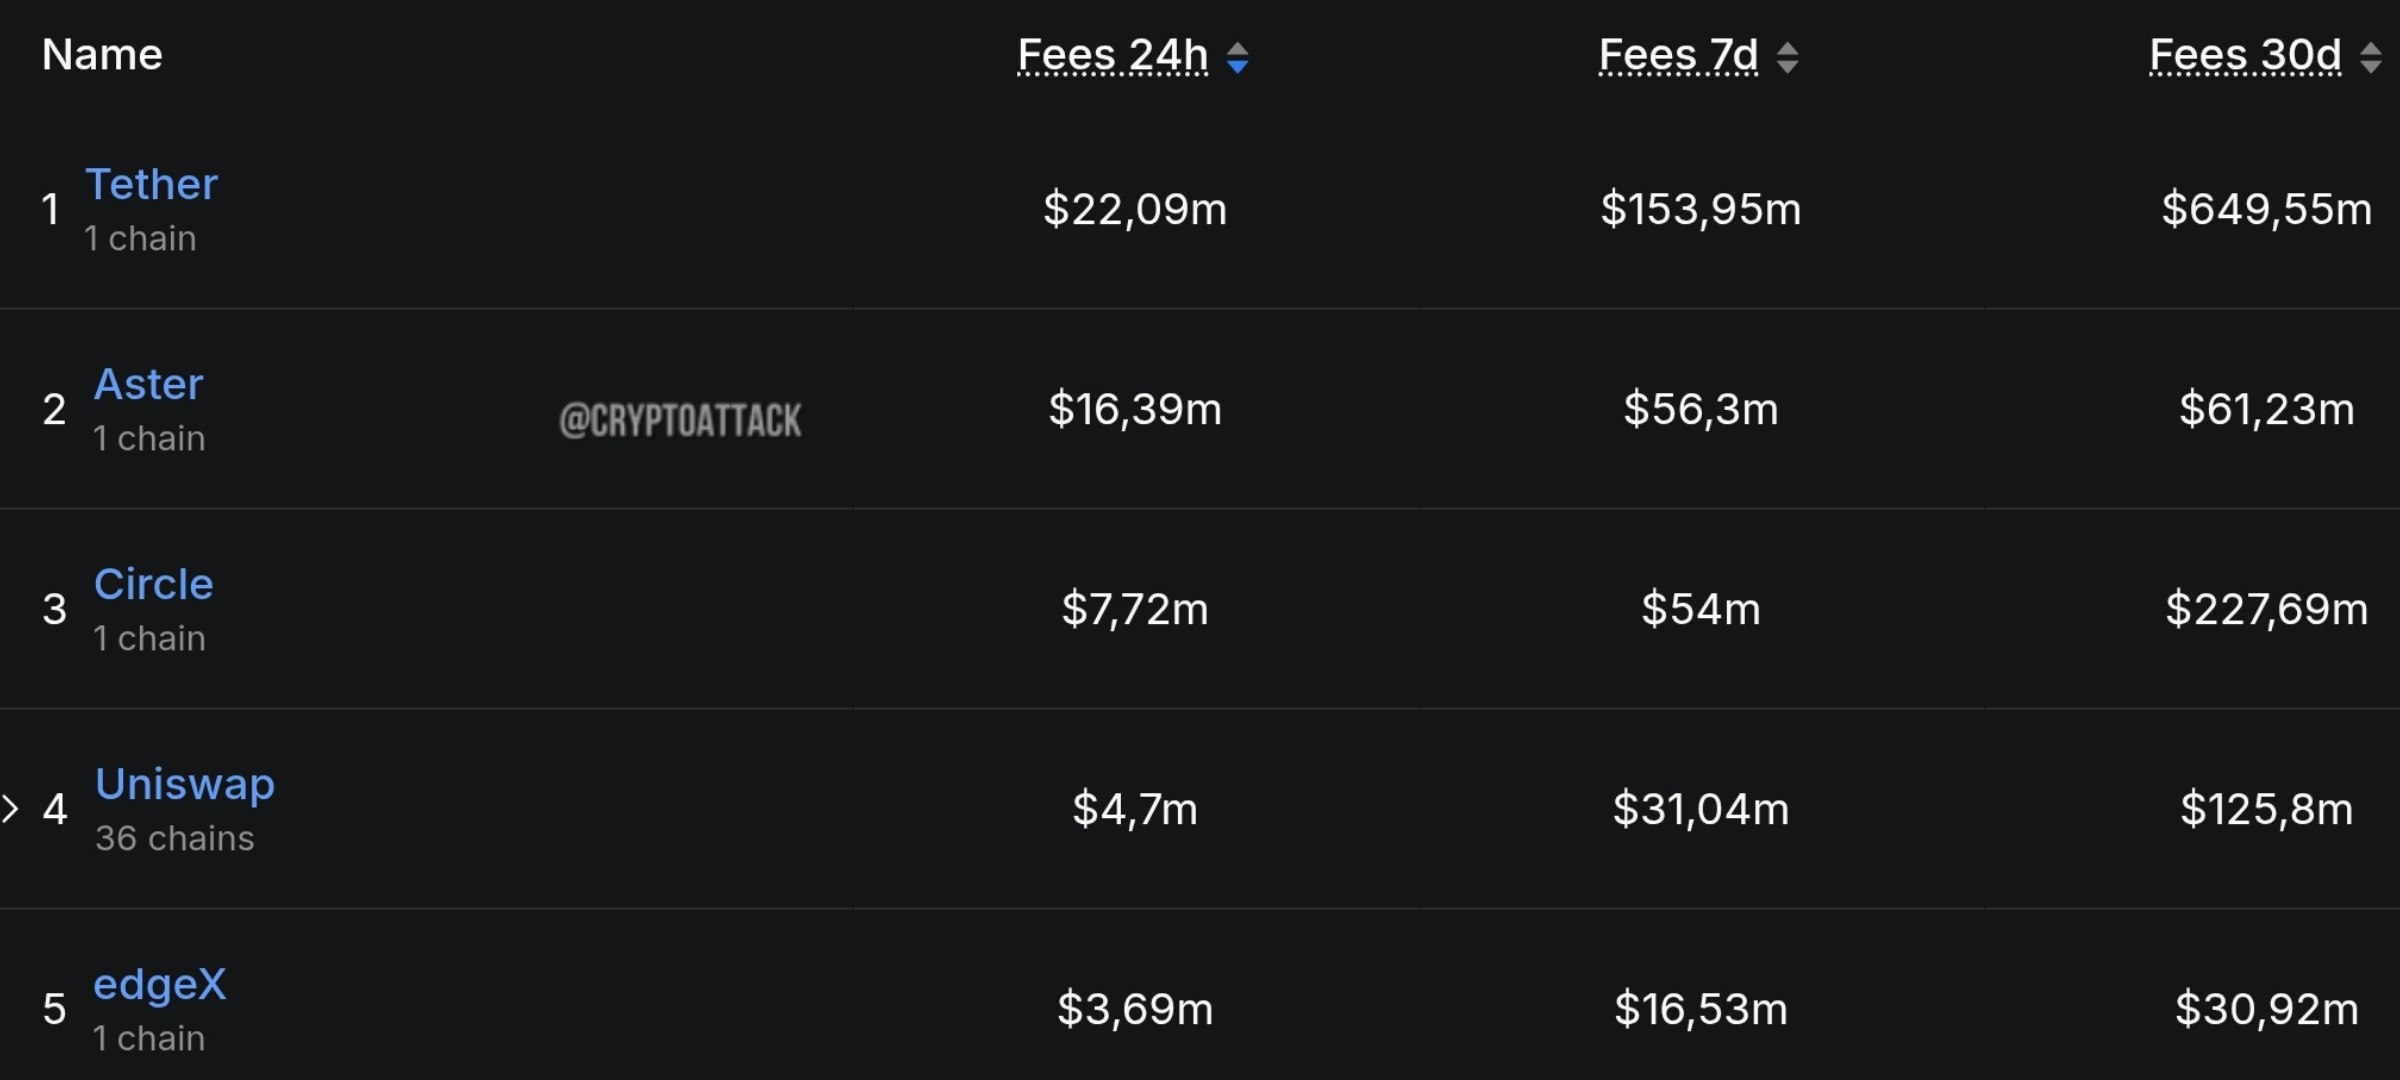
Task: Select Tether's 24h fee value $22,09m
Action: pyautogui.click(x=1134, y=209)
